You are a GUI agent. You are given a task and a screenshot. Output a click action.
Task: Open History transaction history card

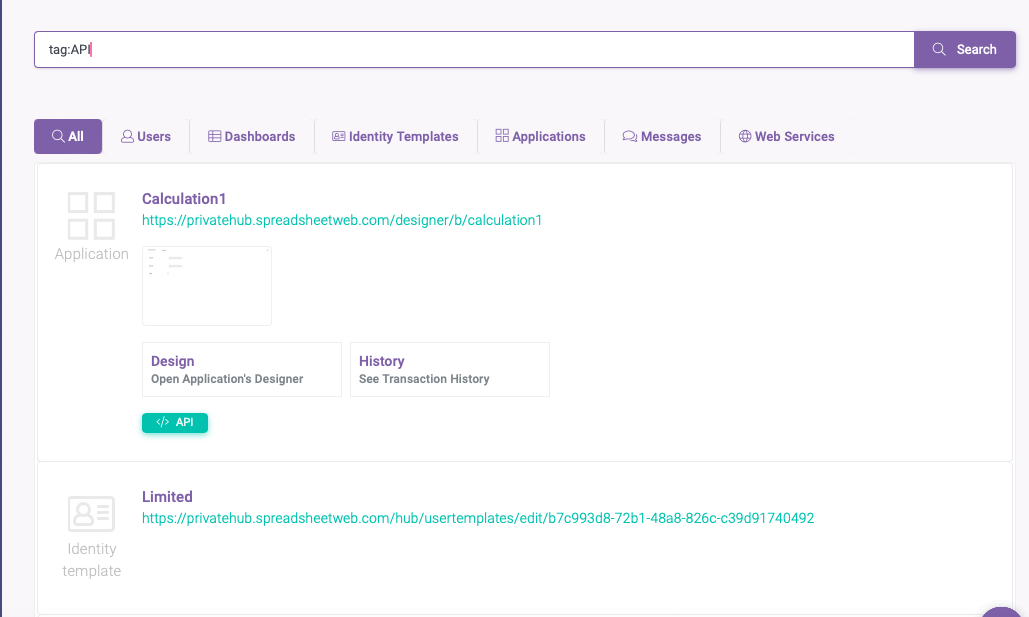[450, 370]
